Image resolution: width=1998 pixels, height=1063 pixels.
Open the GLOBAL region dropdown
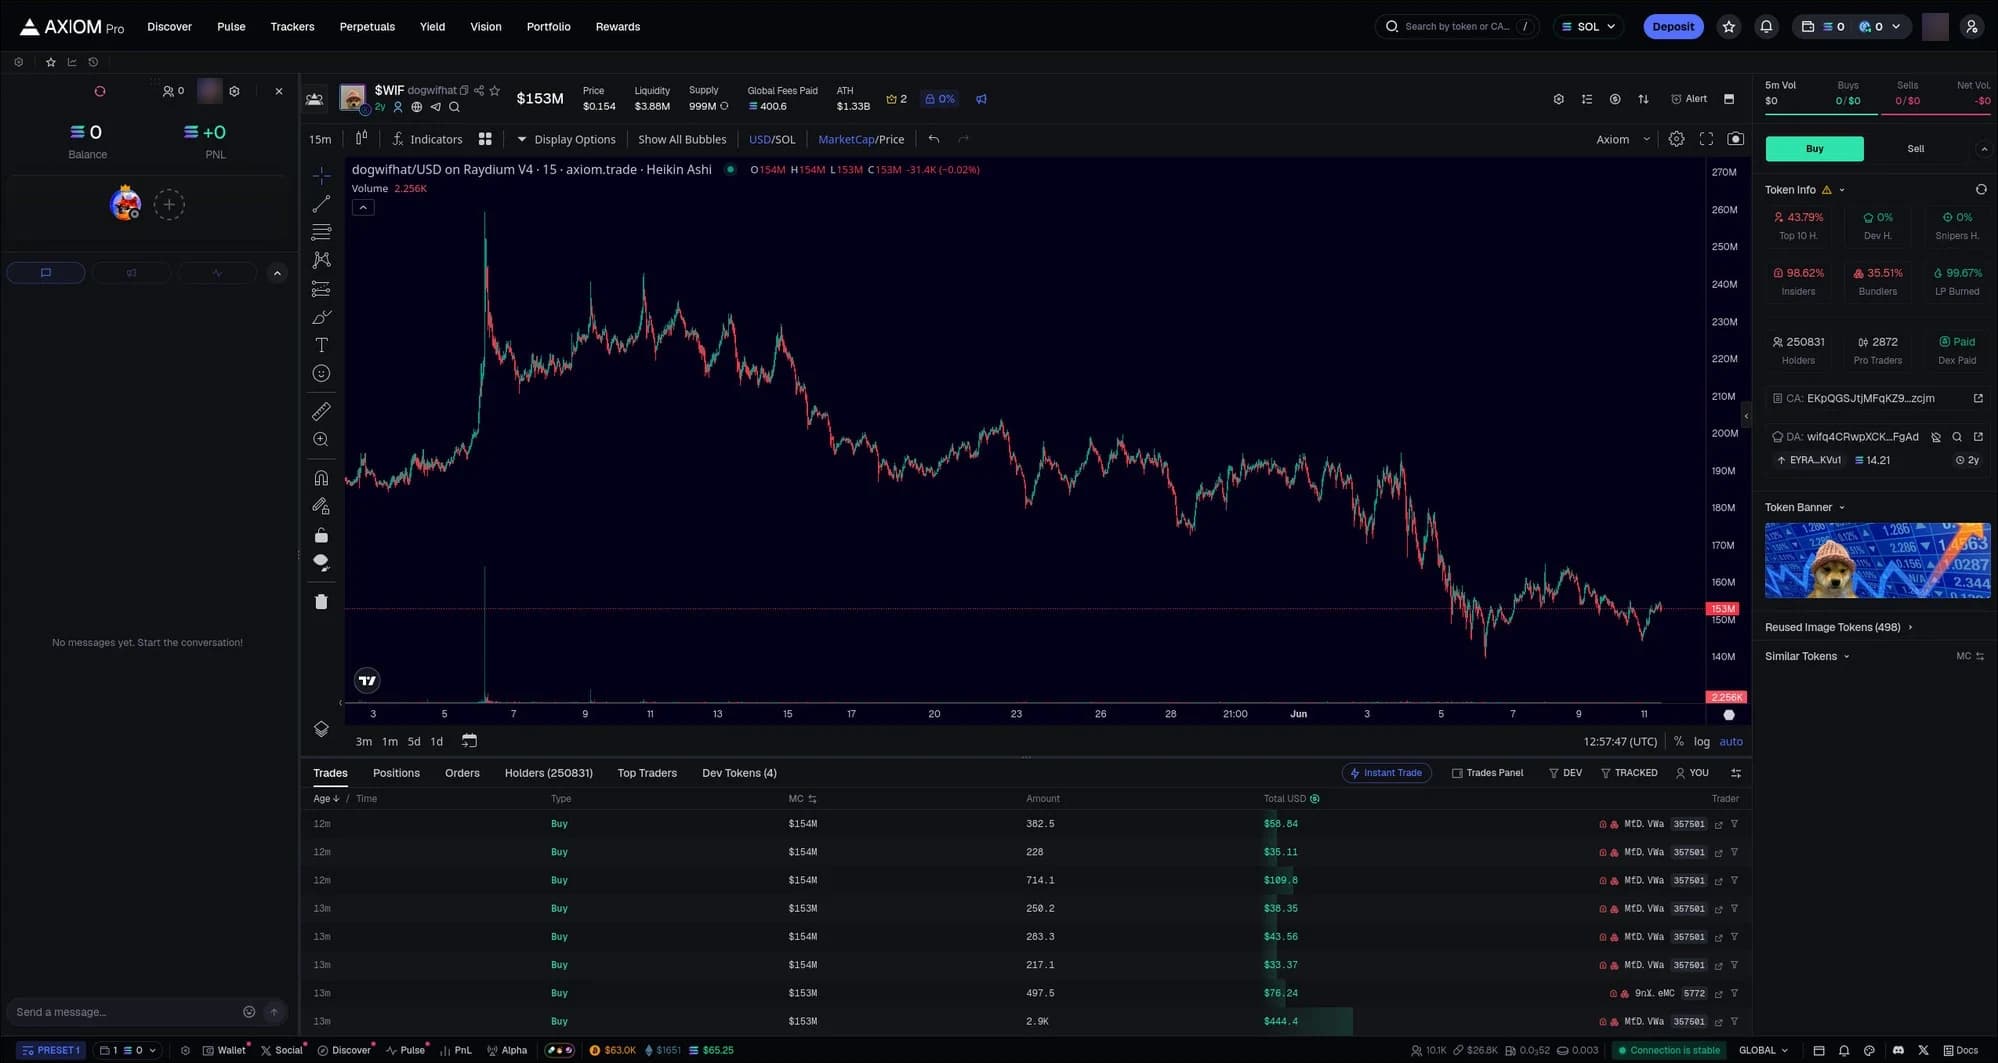1763,1050
